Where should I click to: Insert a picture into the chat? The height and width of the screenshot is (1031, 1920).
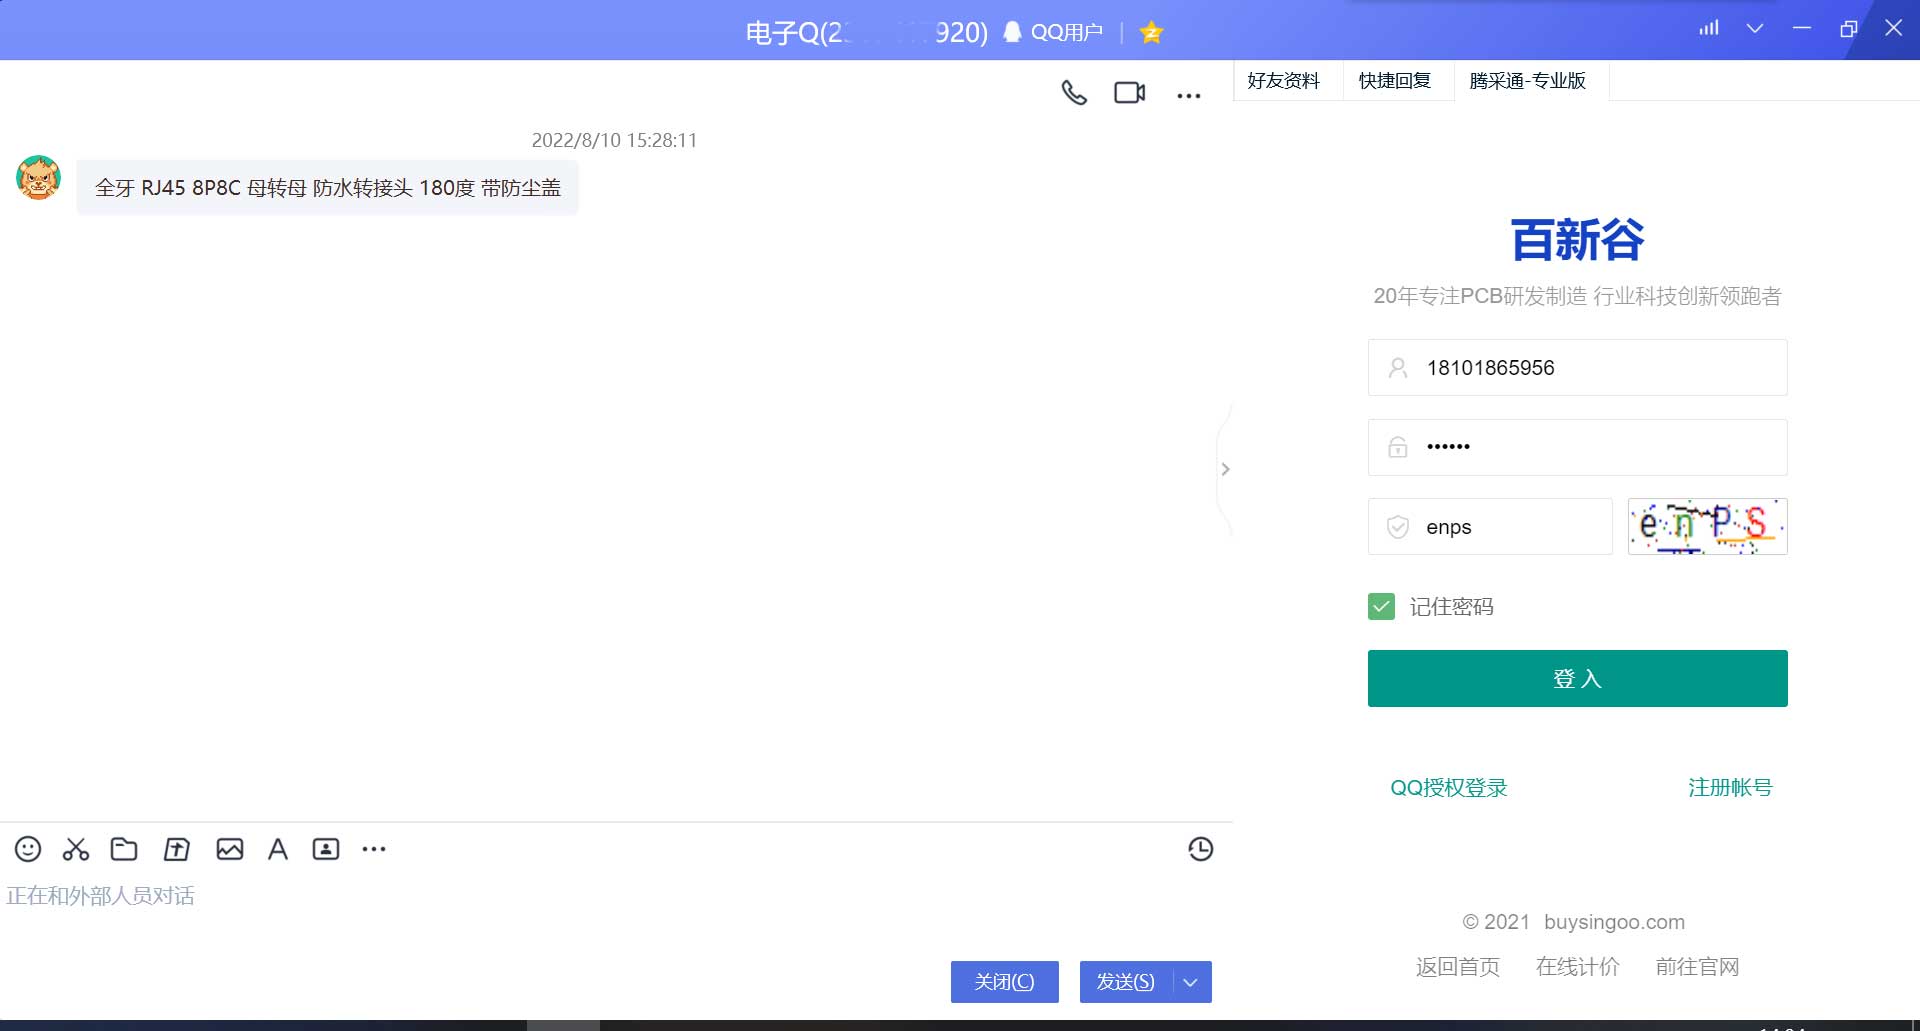tap(229, 848)
